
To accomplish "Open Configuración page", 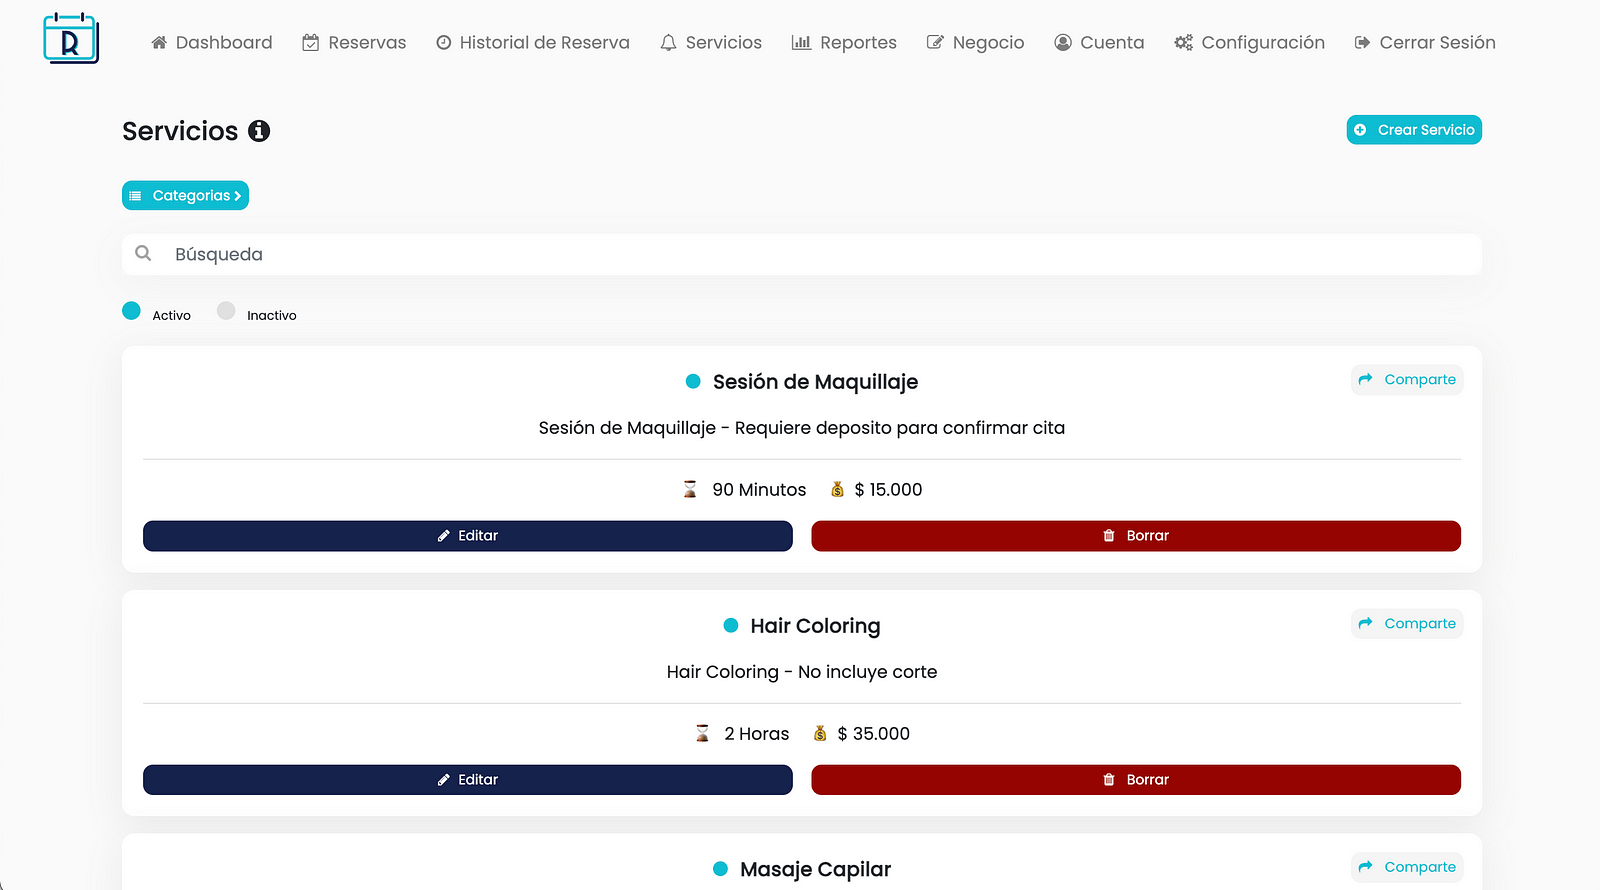I will point(1249,42).
